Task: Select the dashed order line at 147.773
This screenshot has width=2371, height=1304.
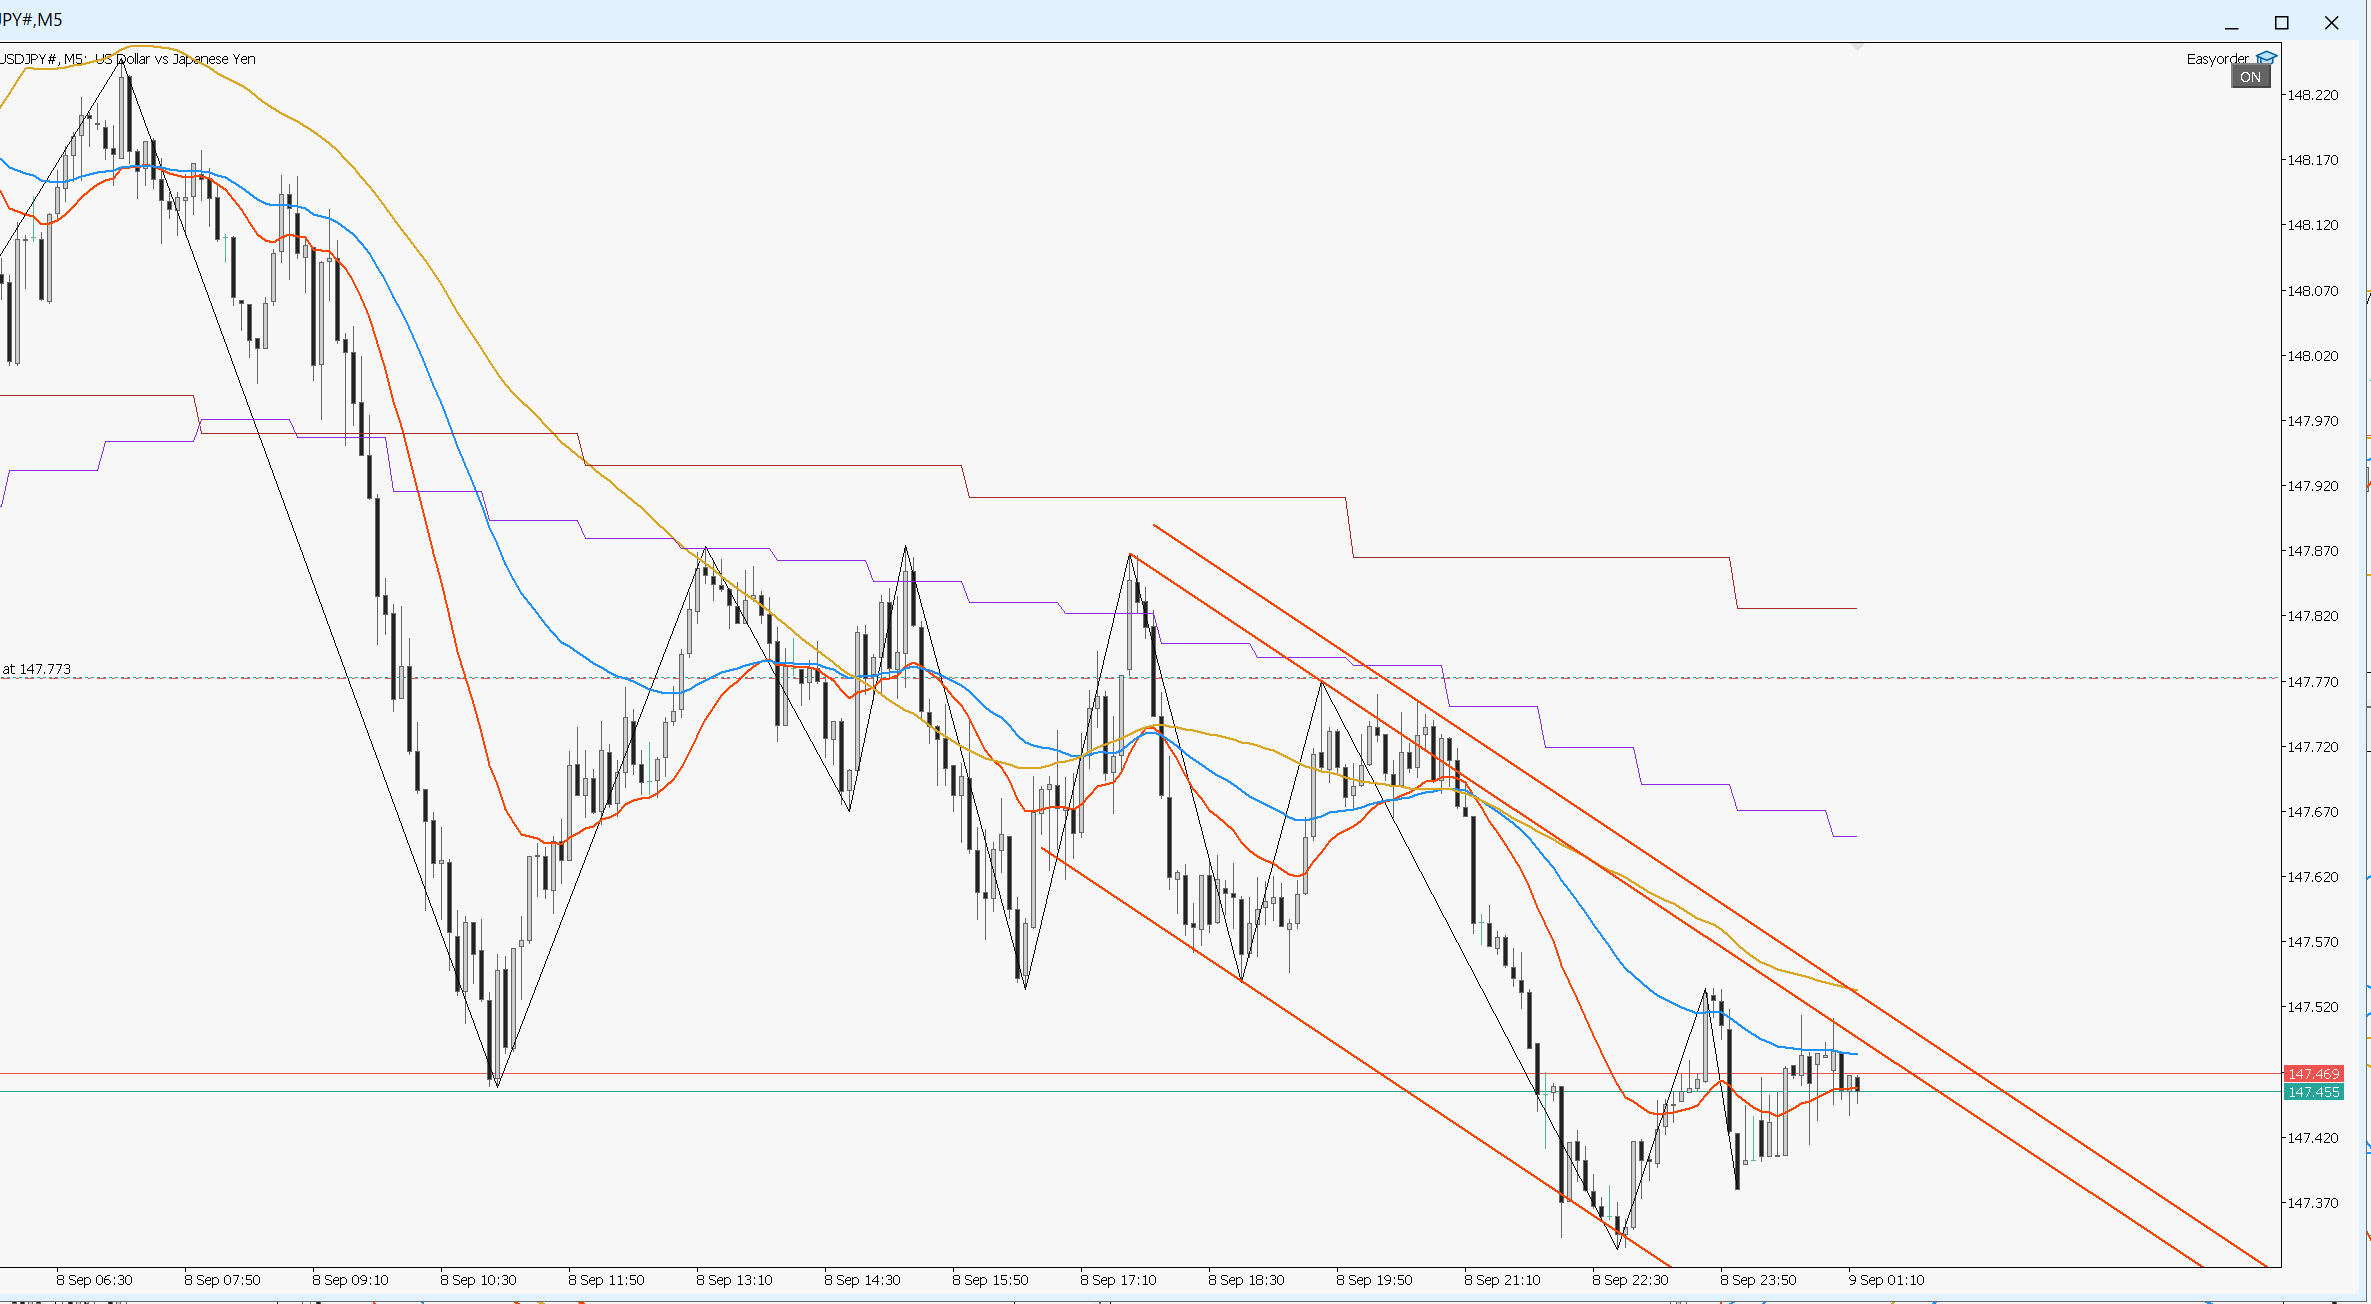Action: (x=1140, y=678)
